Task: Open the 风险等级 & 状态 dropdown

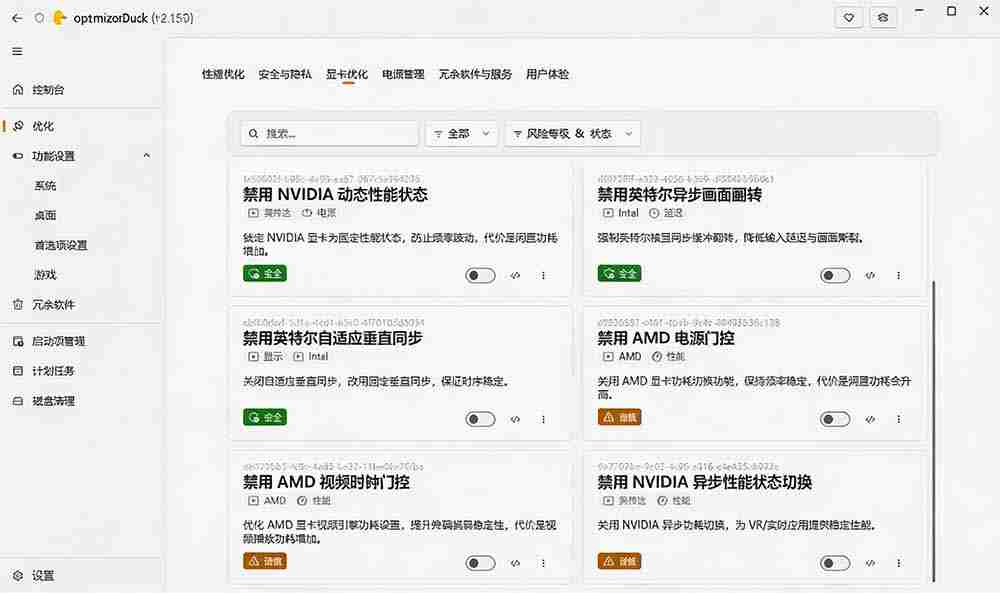Action: [x=573, y=134]
